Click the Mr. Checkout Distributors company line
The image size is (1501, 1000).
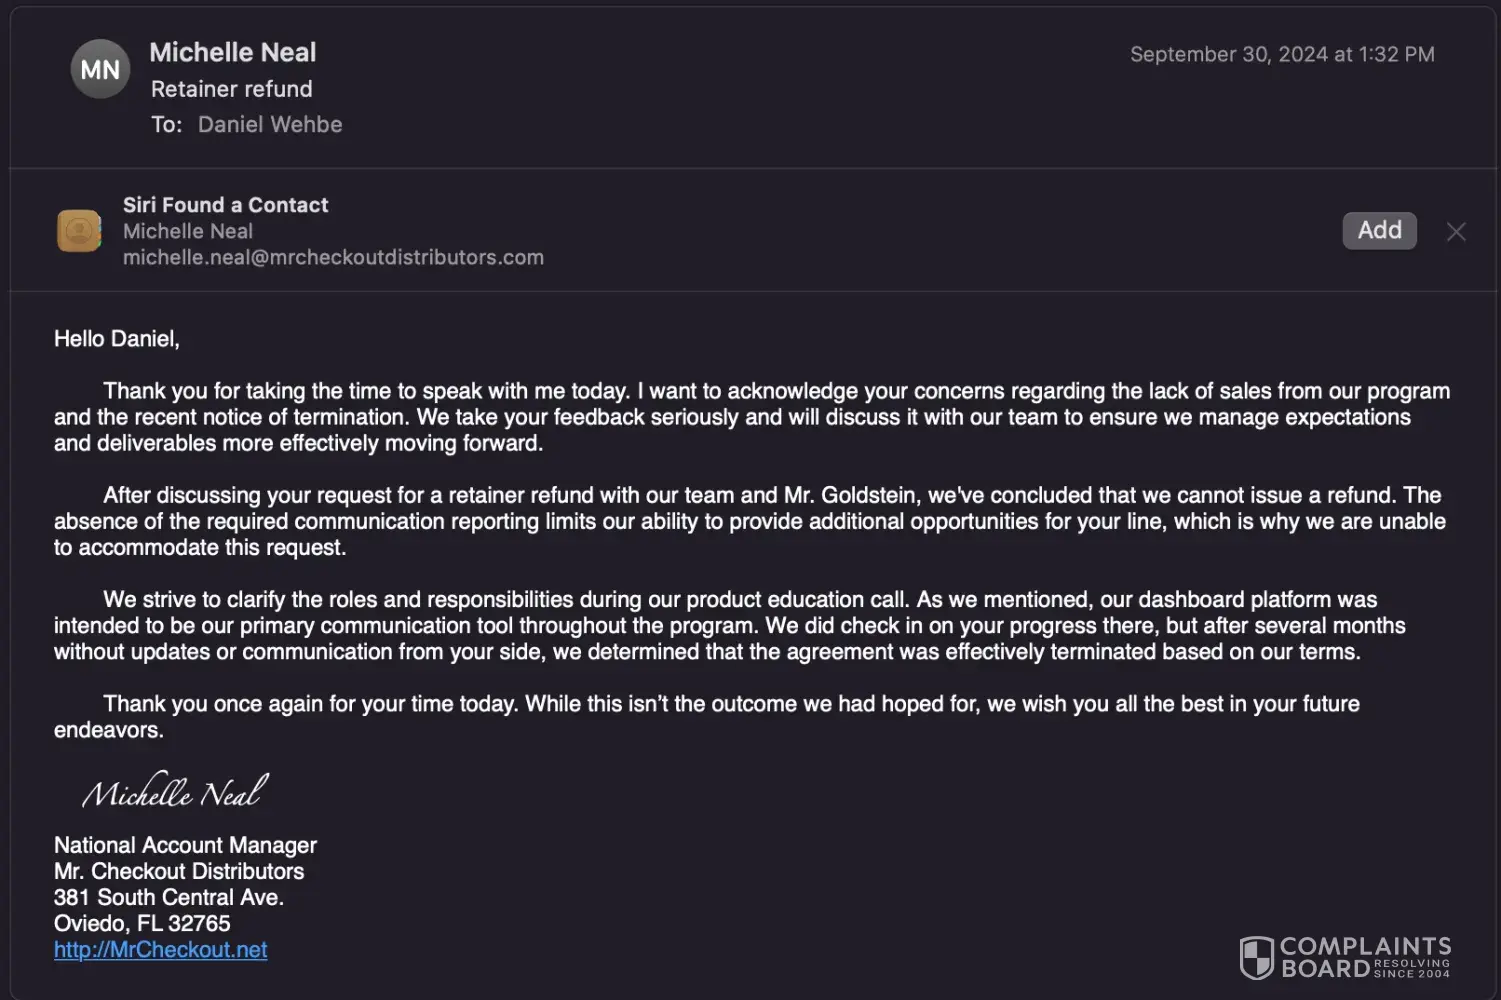point(179,872)
